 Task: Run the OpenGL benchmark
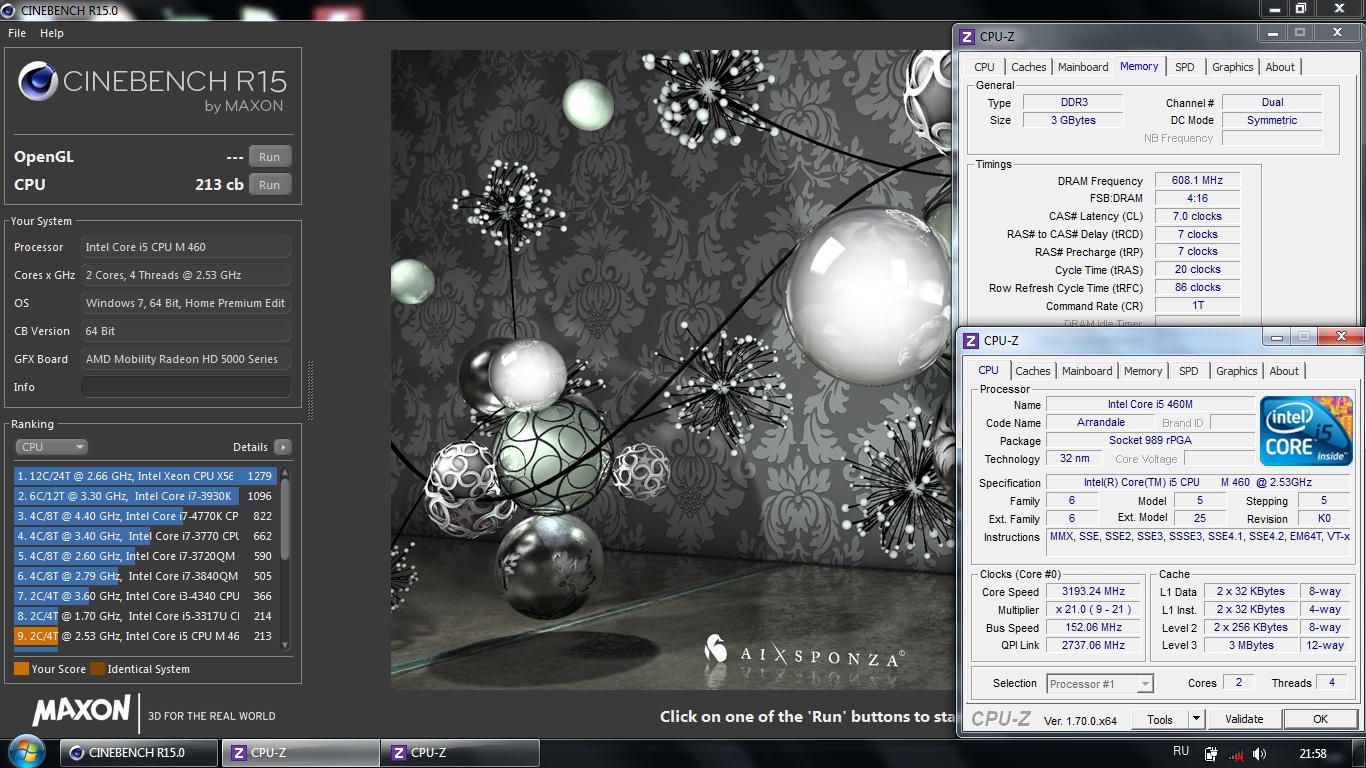(x=270, y=157)
